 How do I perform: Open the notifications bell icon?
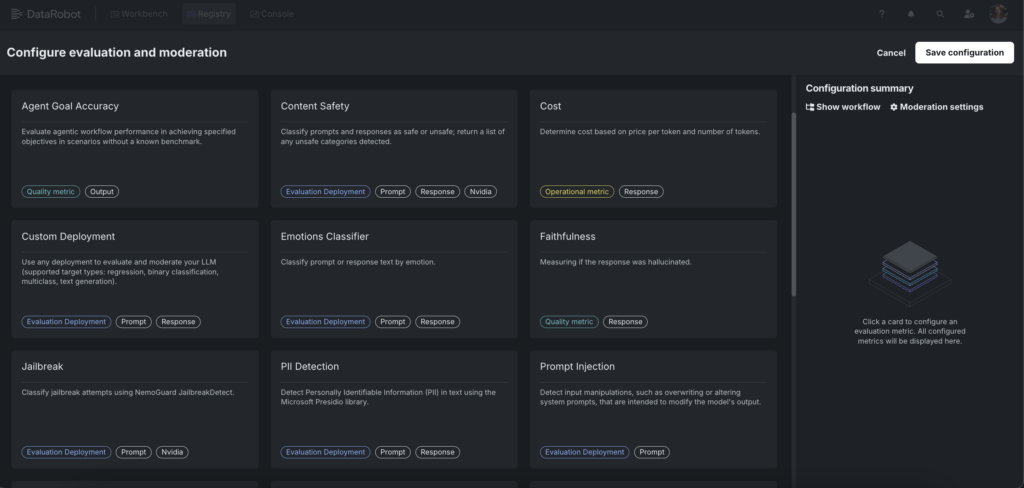(910, 14)
